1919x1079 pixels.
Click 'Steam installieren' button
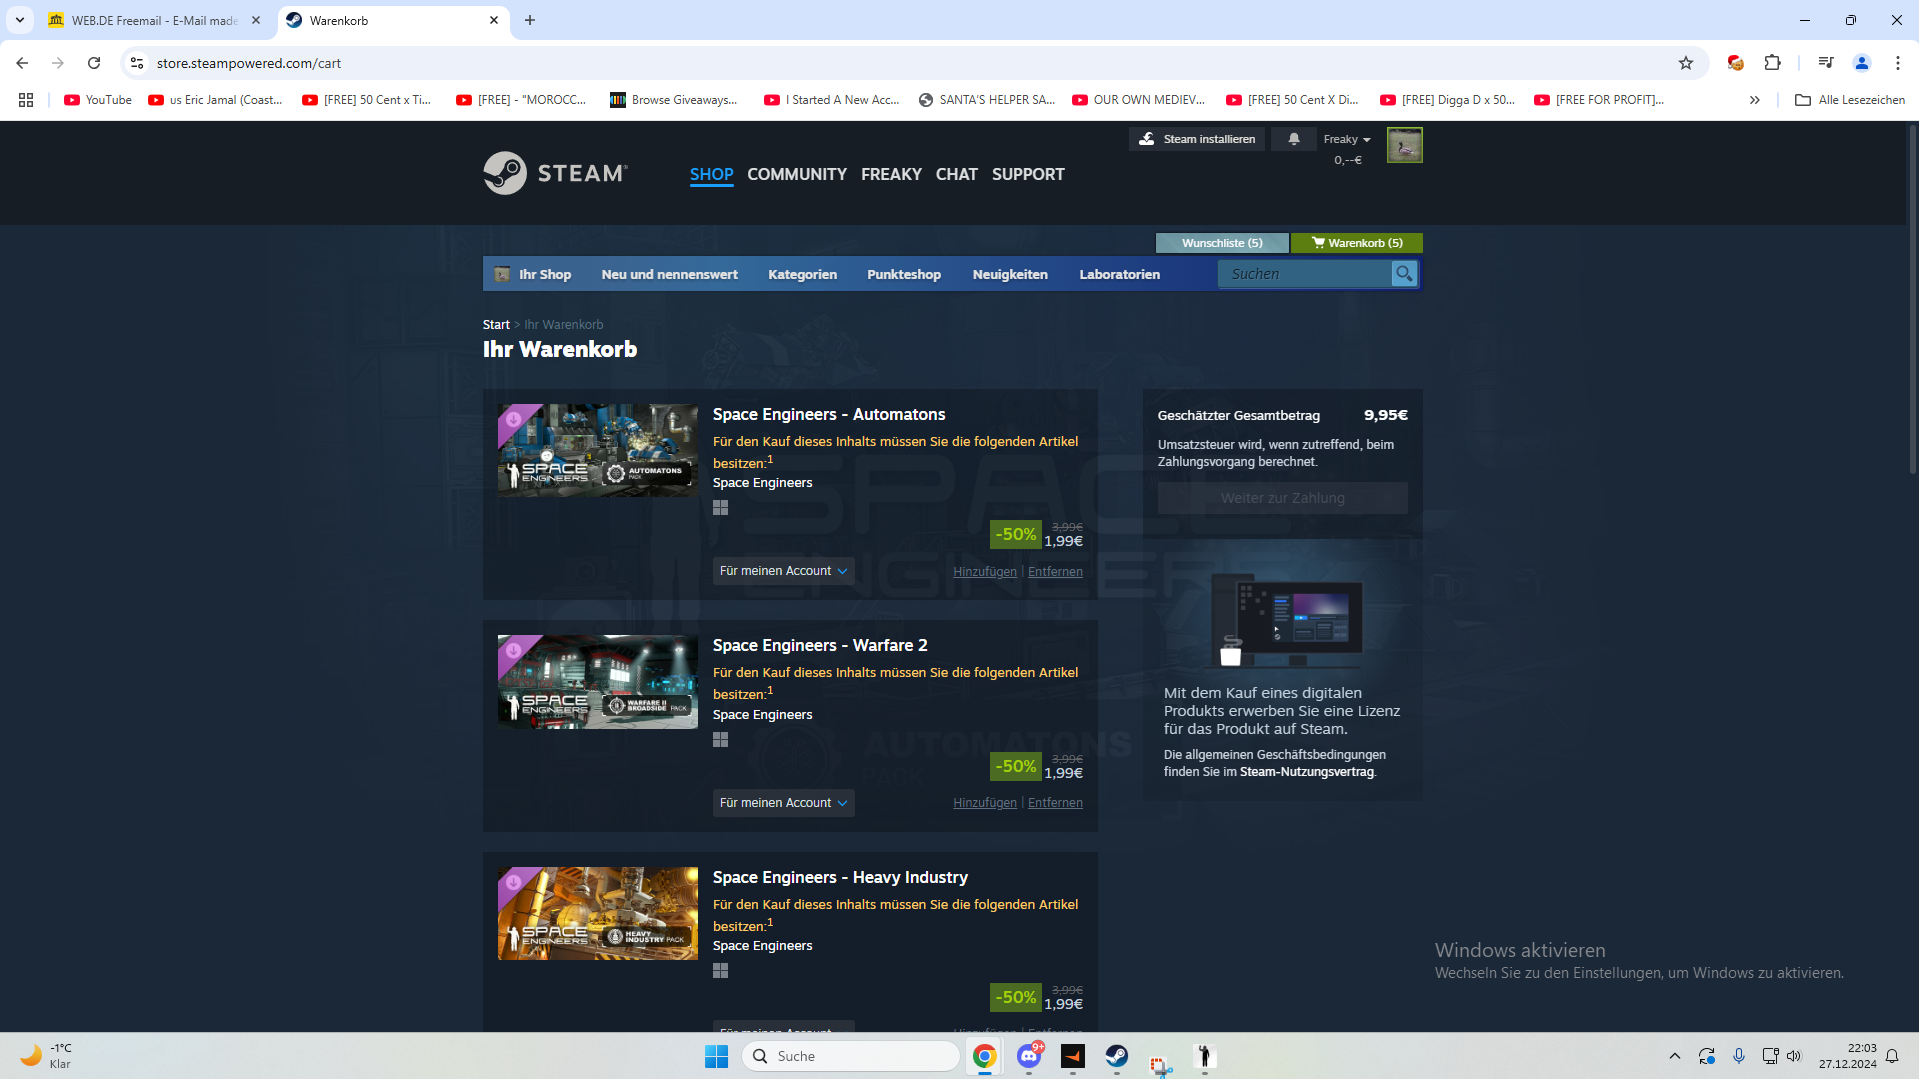1197,139
